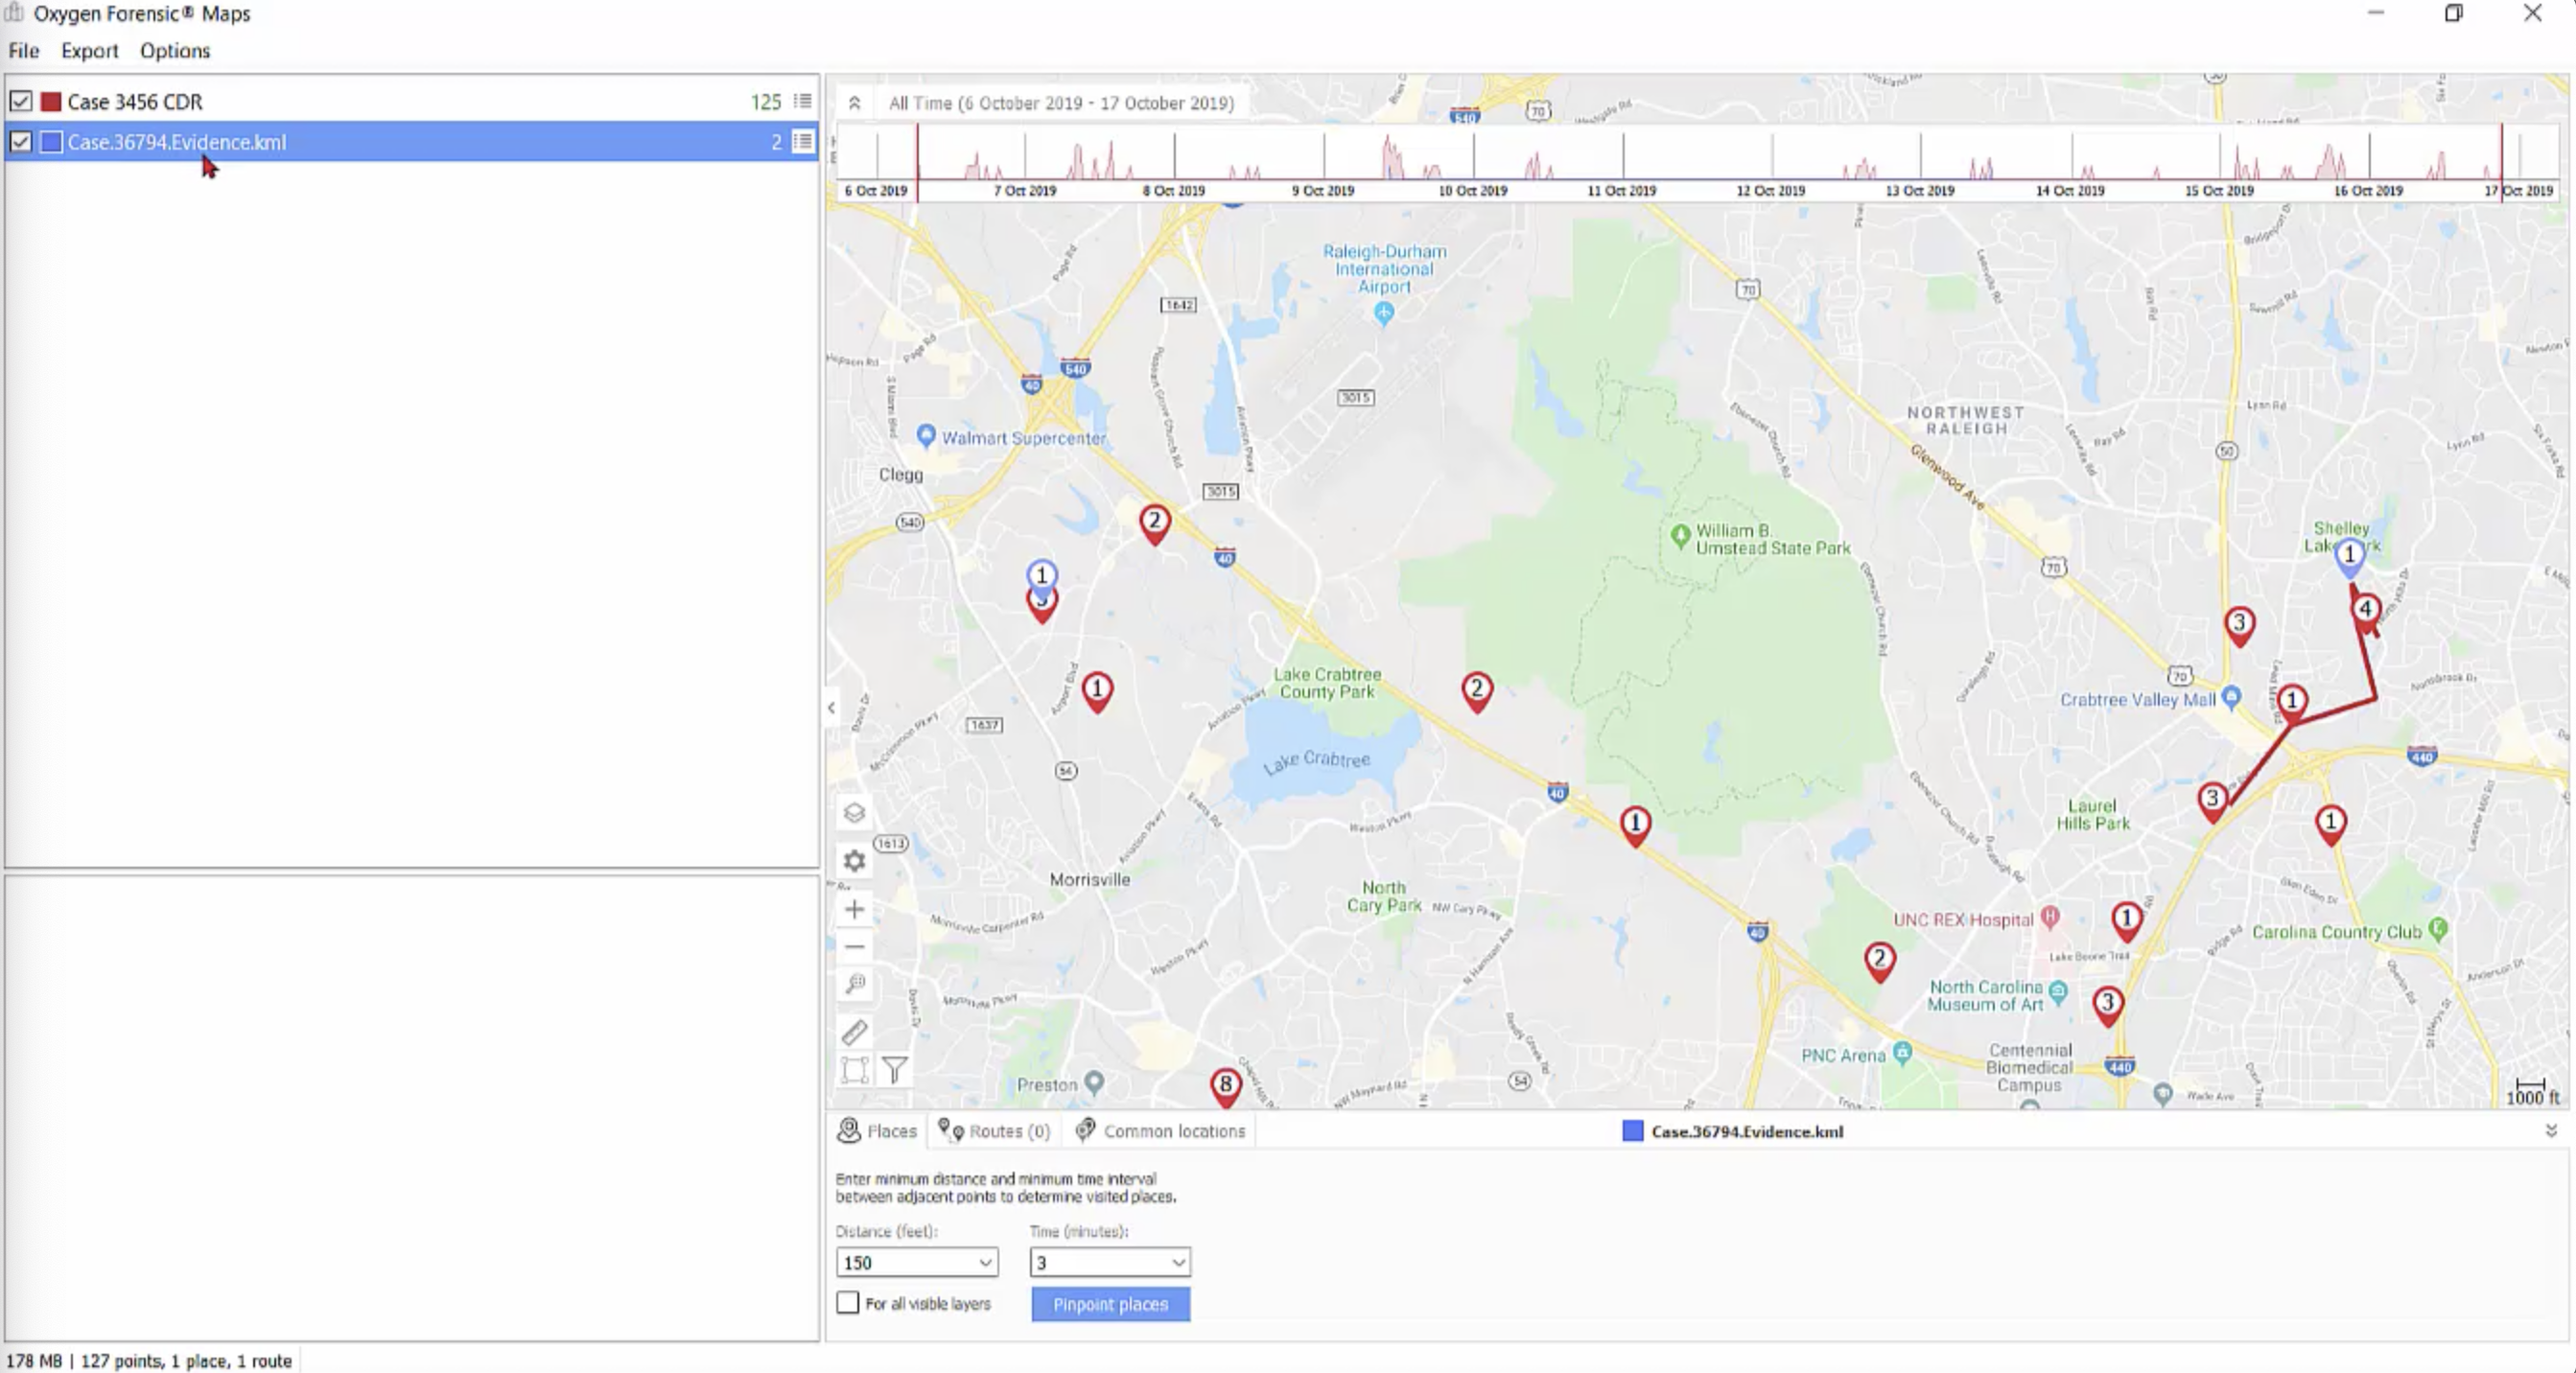Uncheck the Case 3456 CDR layer
2576x1373 pixels.
pyautogui.click(x=21, y=101)
